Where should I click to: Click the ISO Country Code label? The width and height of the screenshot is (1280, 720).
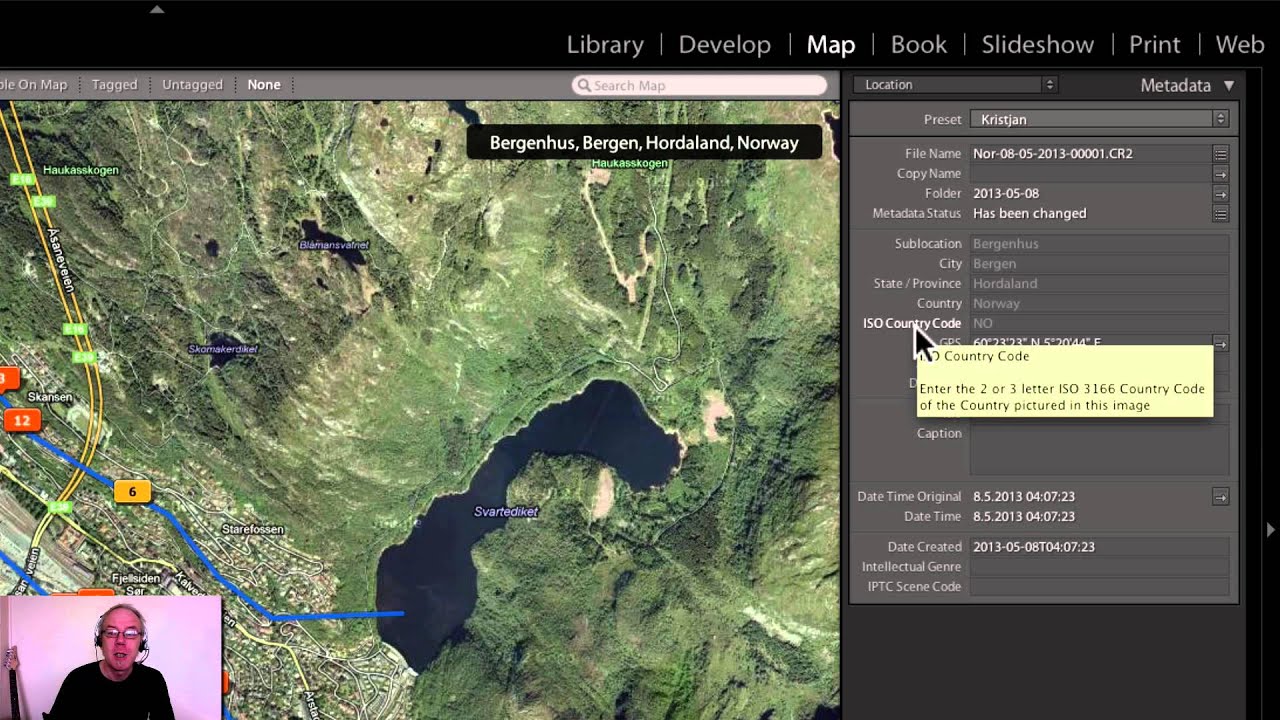[912, 324]
